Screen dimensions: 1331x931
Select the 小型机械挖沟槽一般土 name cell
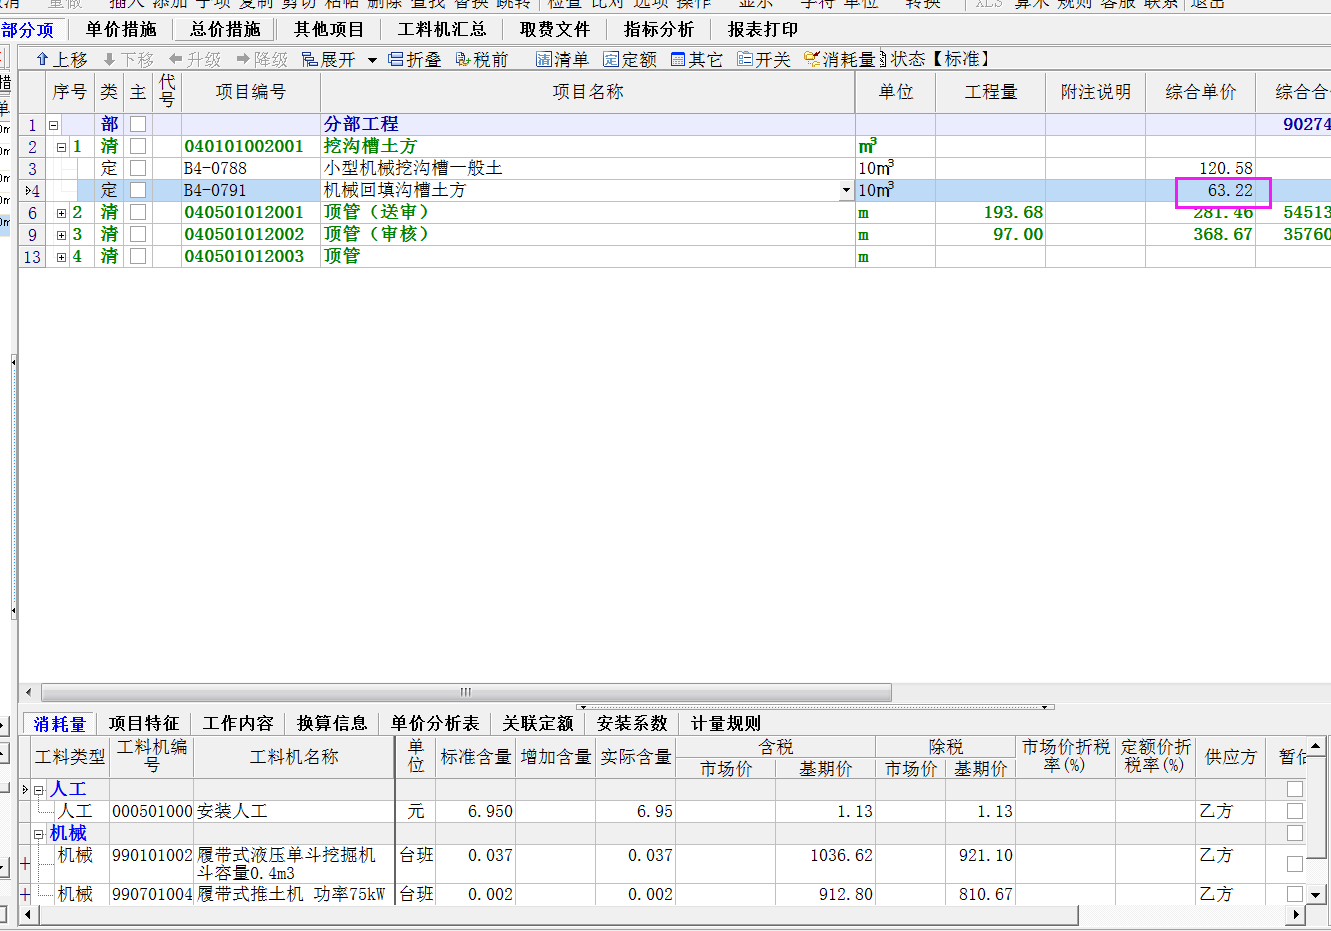tap(588, 168)
